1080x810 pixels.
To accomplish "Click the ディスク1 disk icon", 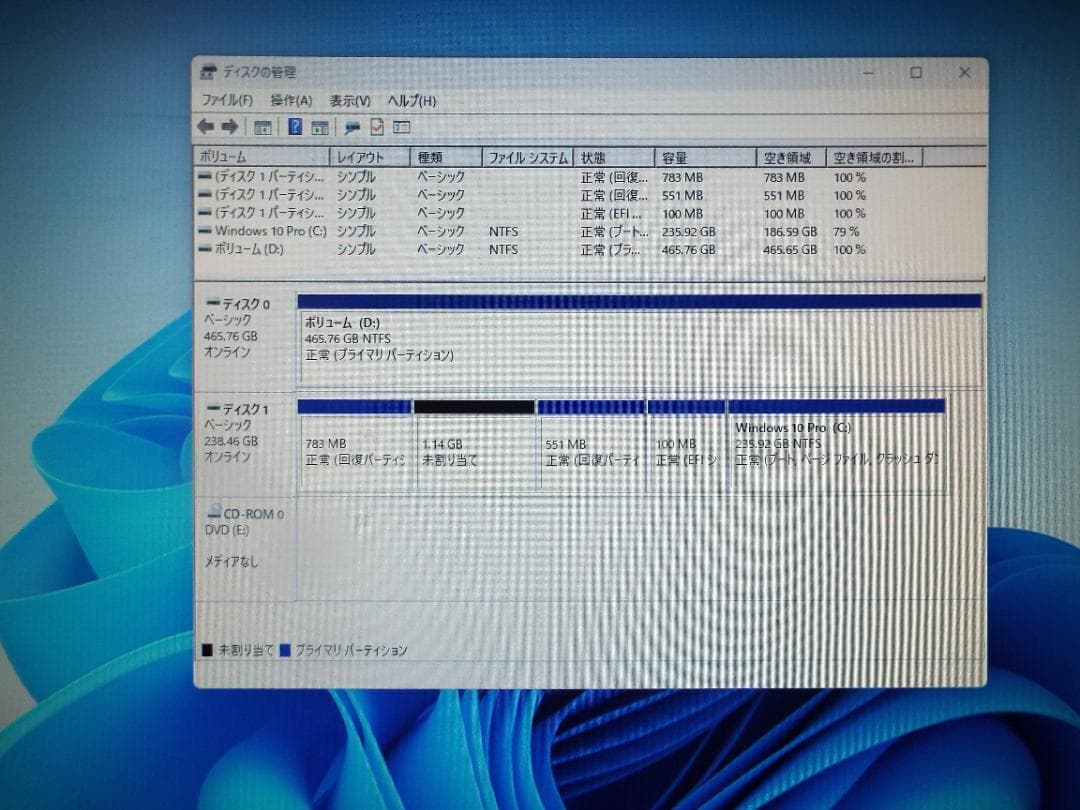I will click(213, 408).
